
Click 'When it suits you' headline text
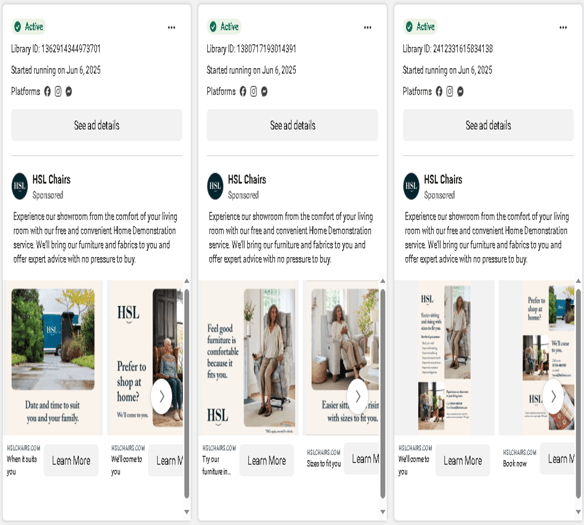click(x=22, y=465)
